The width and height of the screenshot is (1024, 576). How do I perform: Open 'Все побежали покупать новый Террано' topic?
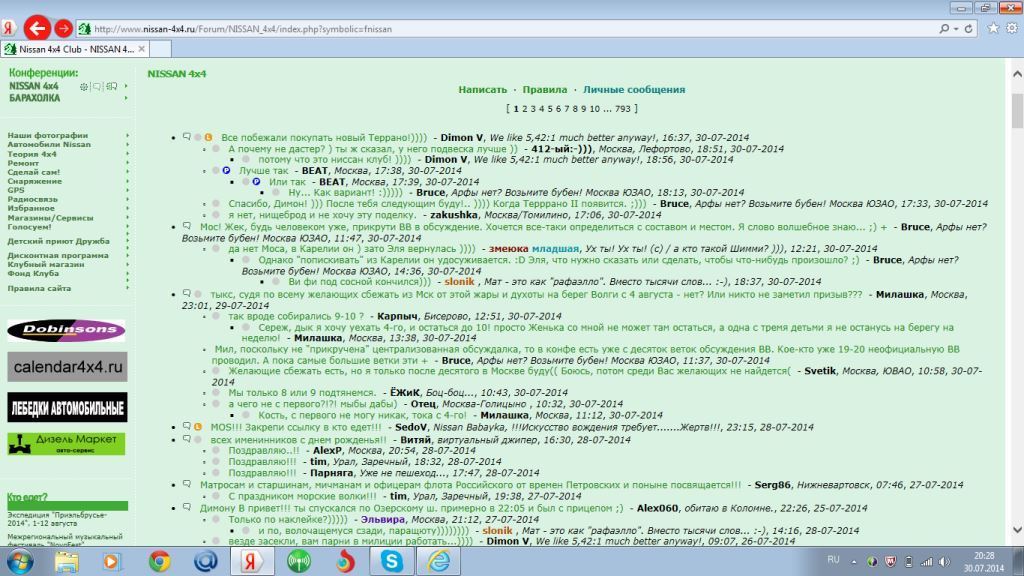[x=324, y=138]
